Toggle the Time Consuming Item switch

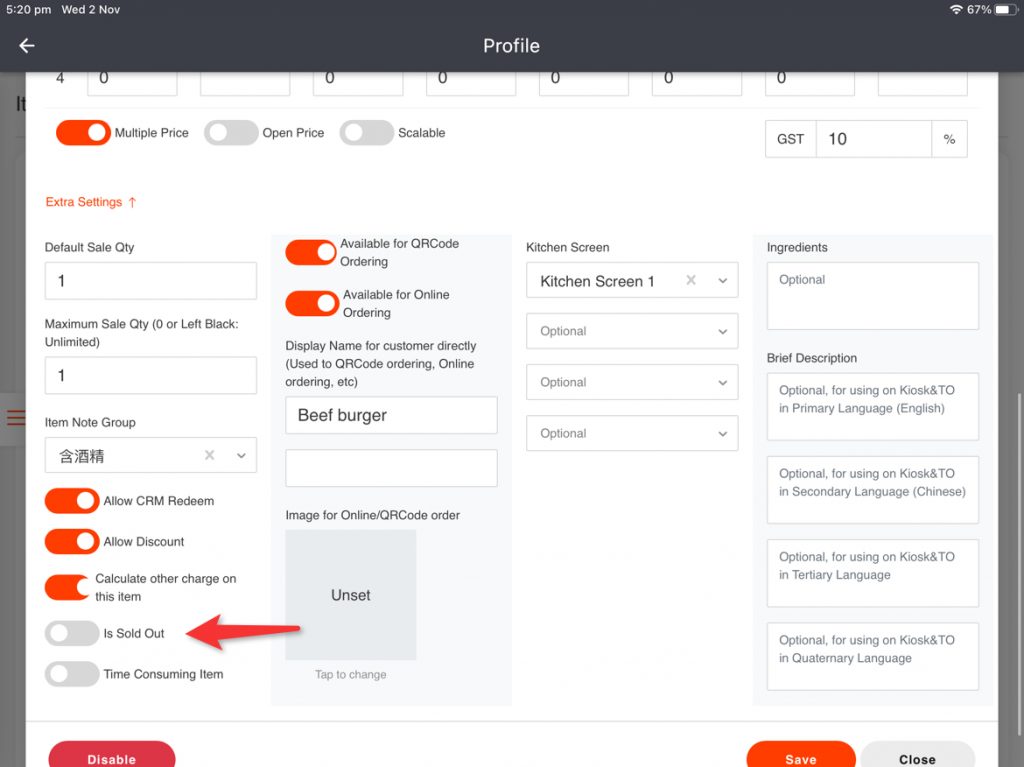coord(72,674)
